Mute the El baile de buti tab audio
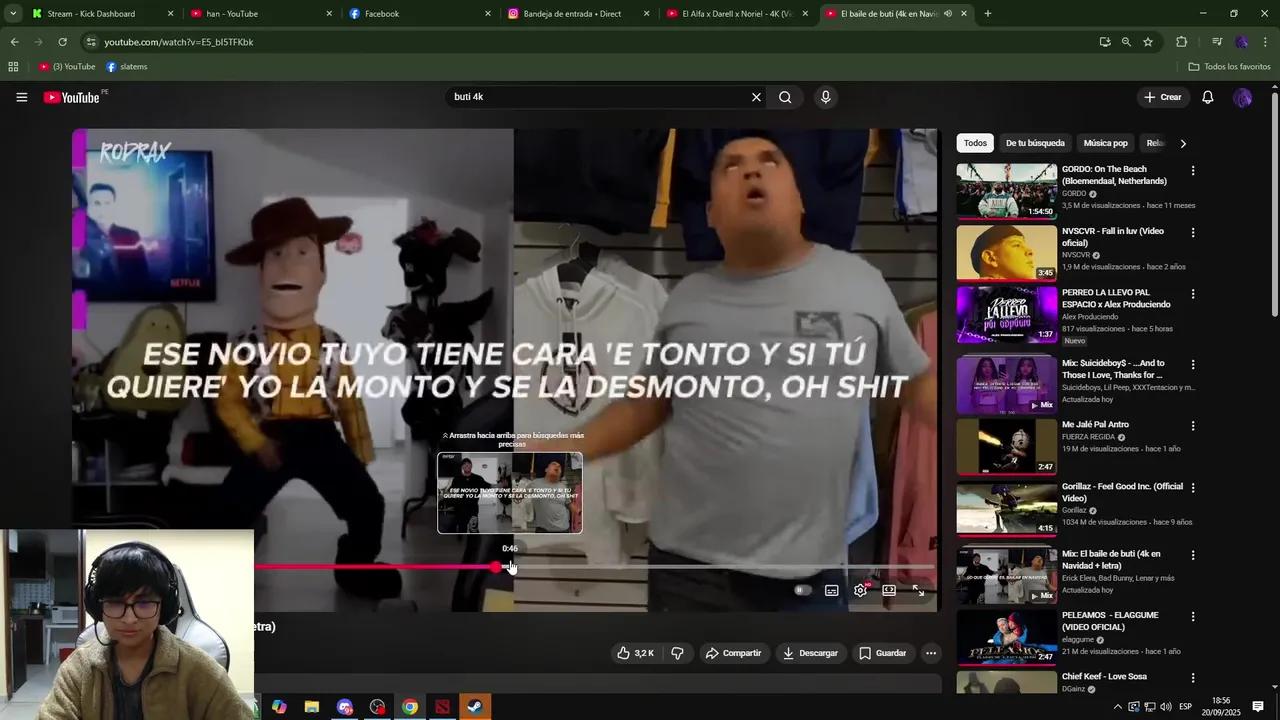The height and width of the screenshot is (720, 1280). click(947, 14)
